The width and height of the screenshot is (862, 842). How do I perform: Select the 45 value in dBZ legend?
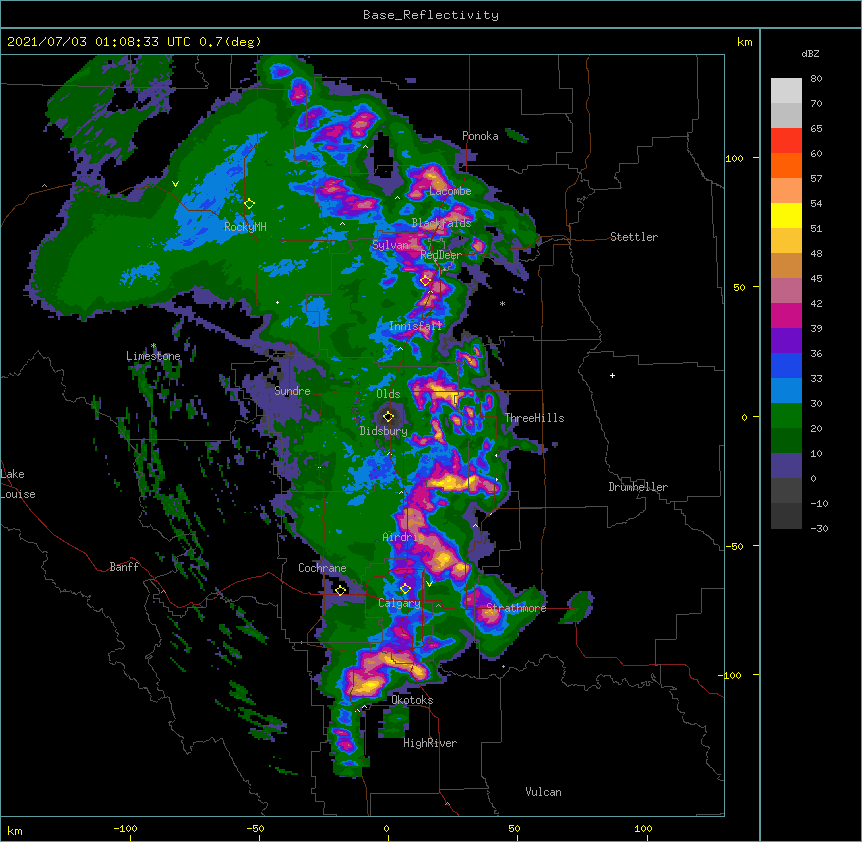[x=816, y=279]
